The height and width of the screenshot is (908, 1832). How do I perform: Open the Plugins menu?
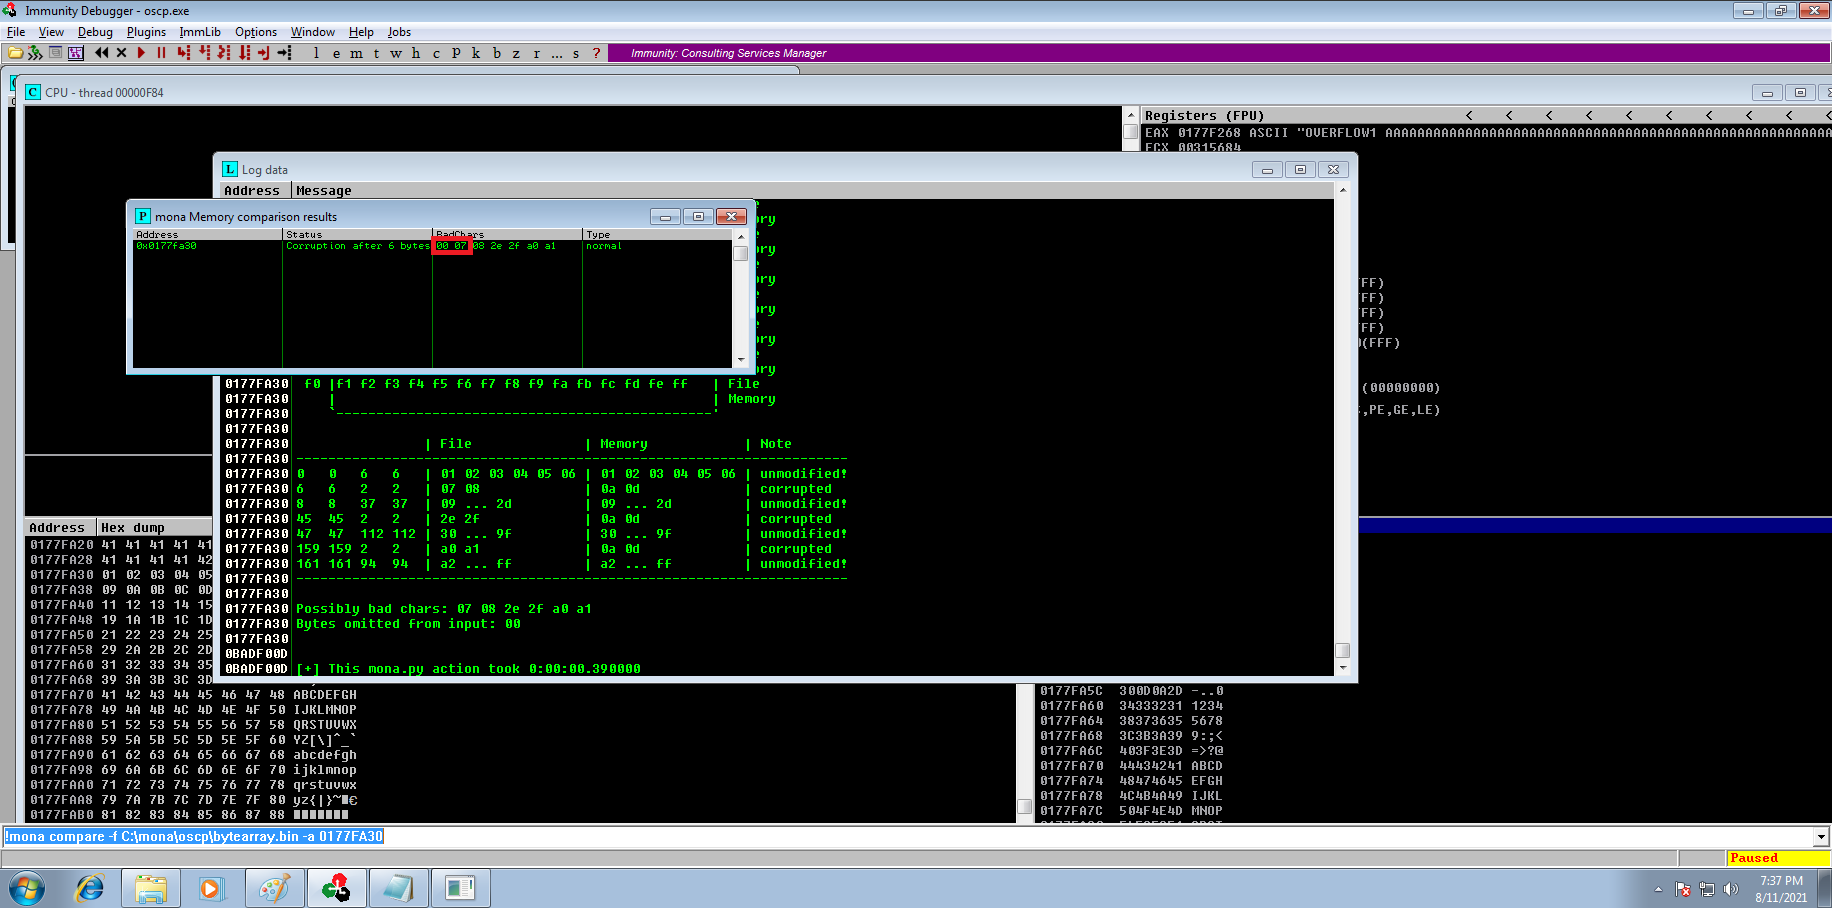pos(146,32)
